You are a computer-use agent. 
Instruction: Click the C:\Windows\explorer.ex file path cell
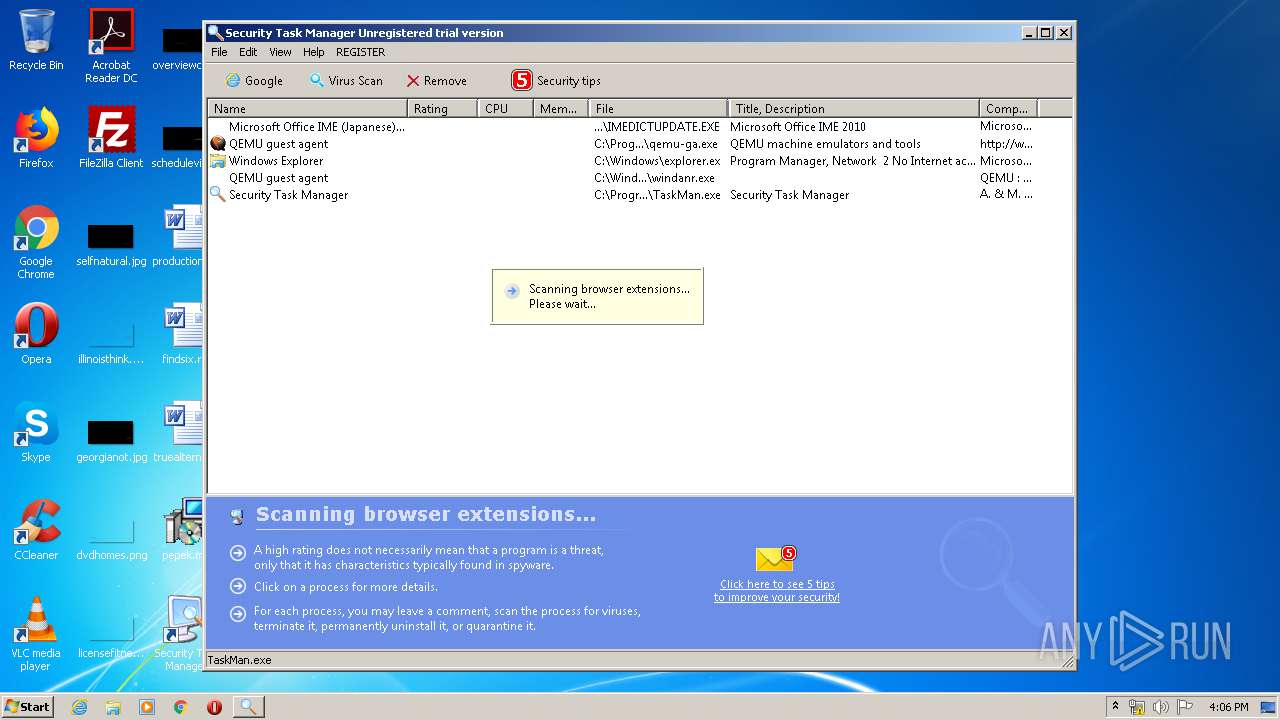coord(657,161)
